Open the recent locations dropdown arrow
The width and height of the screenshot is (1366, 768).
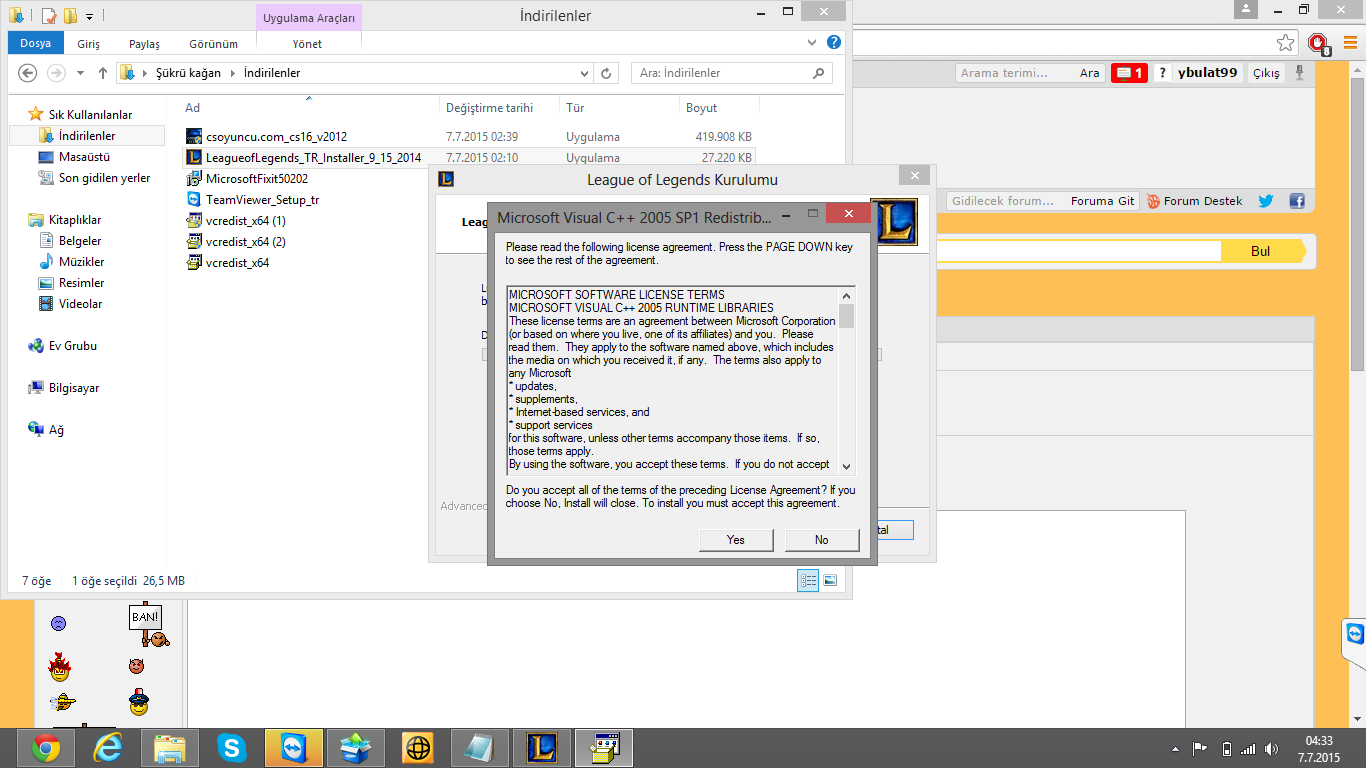click(x=81, y=74)
